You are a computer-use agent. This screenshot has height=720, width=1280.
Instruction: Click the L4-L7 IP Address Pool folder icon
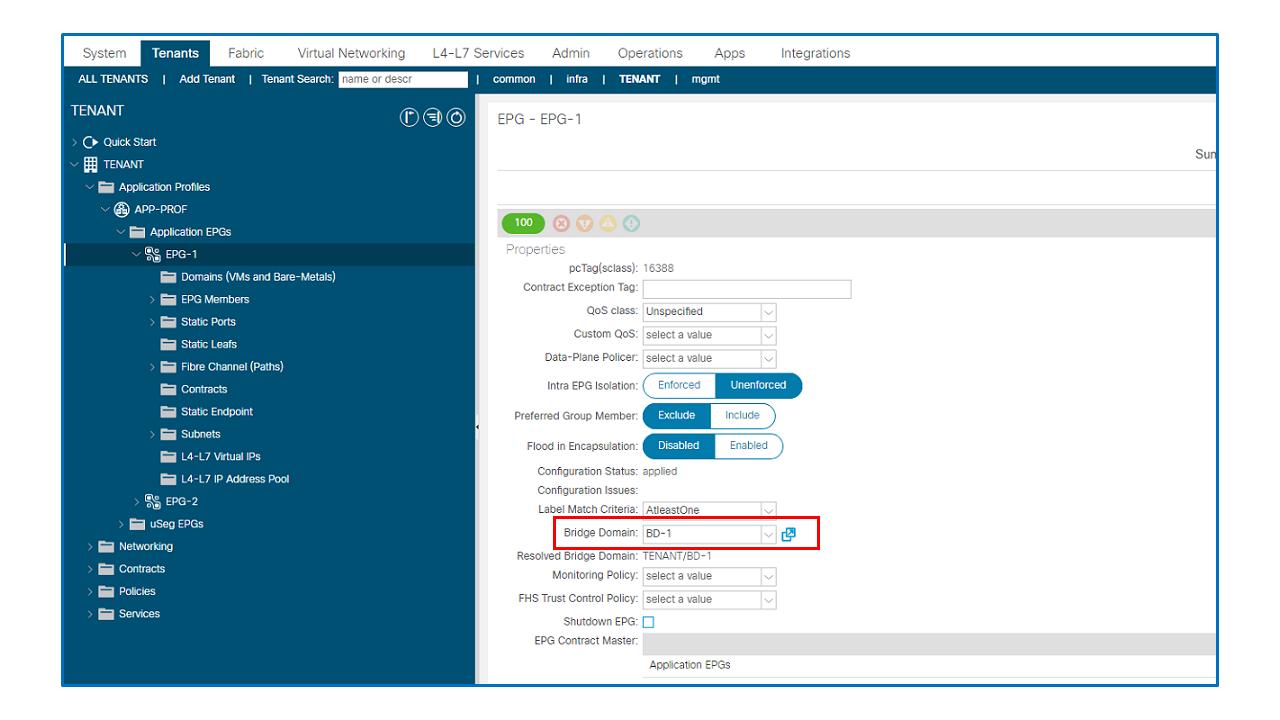coord(168,479)
